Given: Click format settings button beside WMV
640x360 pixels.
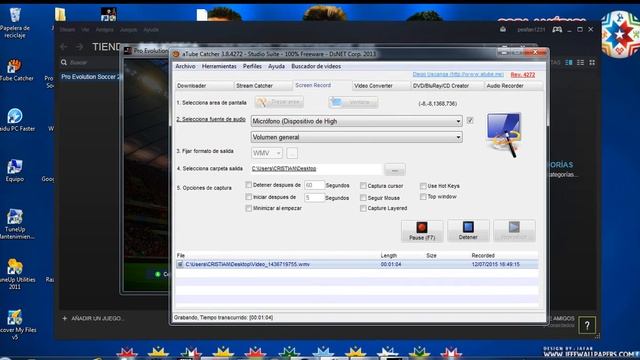Looking at the screenshot, I should (x=292, y=153).
